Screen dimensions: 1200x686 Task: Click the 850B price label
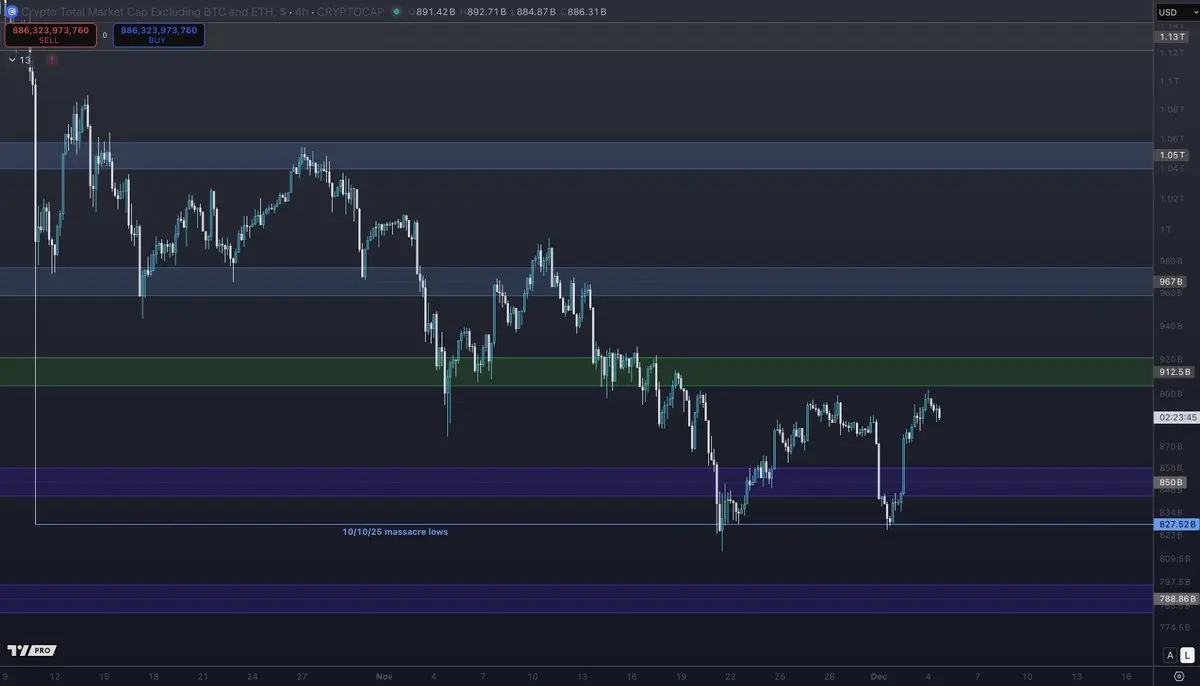point(1171,482)
